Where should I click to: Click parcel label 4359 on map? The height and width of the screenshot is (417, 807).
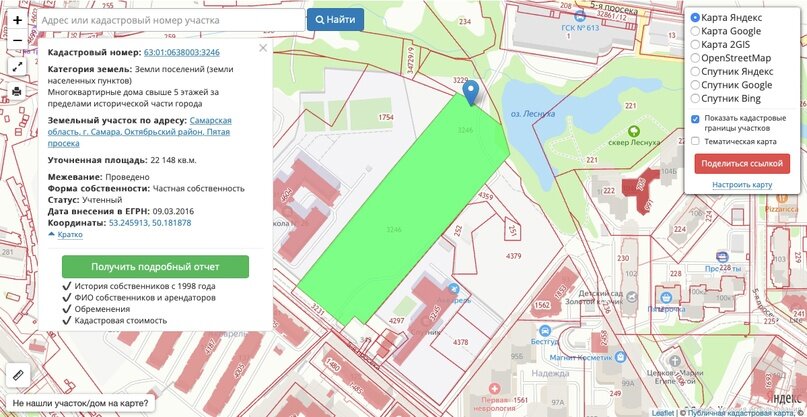coord(485,196)
